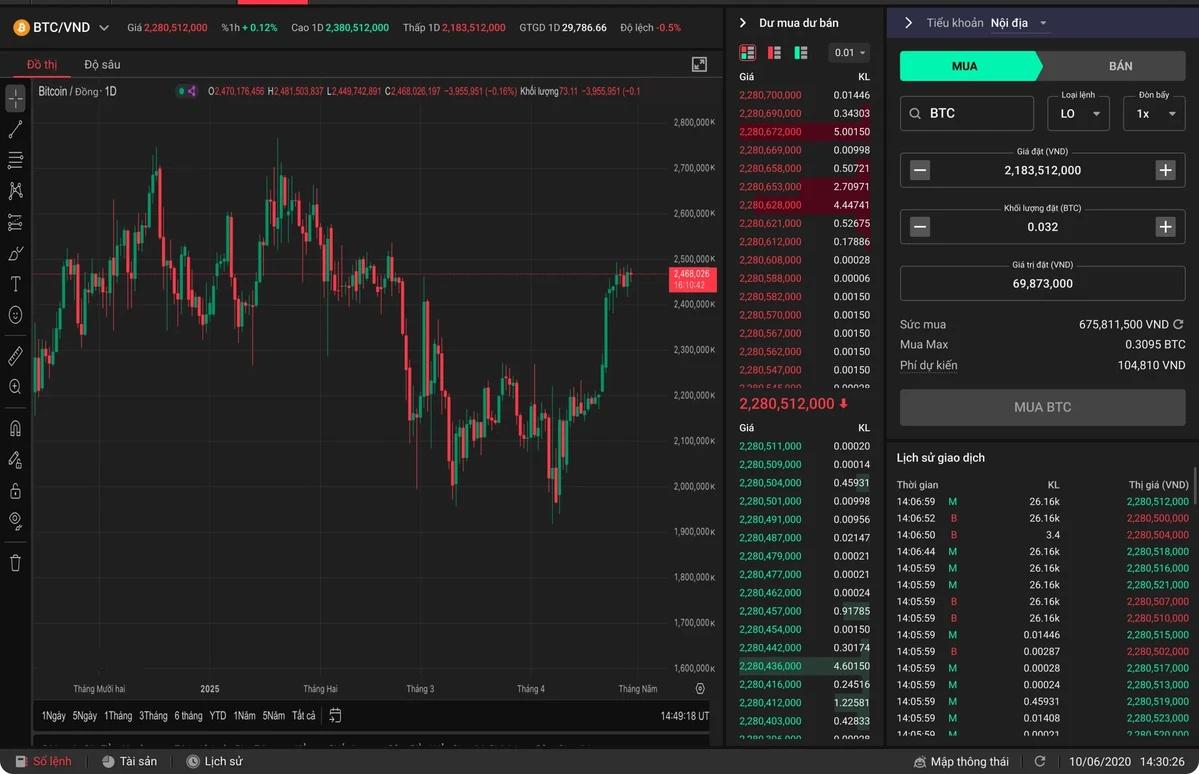This screenshot has width=1199, height=774.
Task: Open Sổ lệnh in the bottom bar
Action: pyautogui.click(x=44, y=761)
